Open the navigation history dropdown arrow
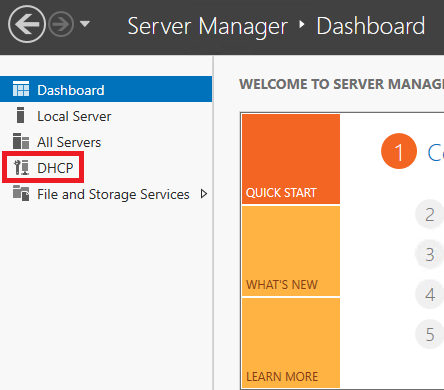The height and width of the screenshot is (390, 444). [x=85, y=24]
